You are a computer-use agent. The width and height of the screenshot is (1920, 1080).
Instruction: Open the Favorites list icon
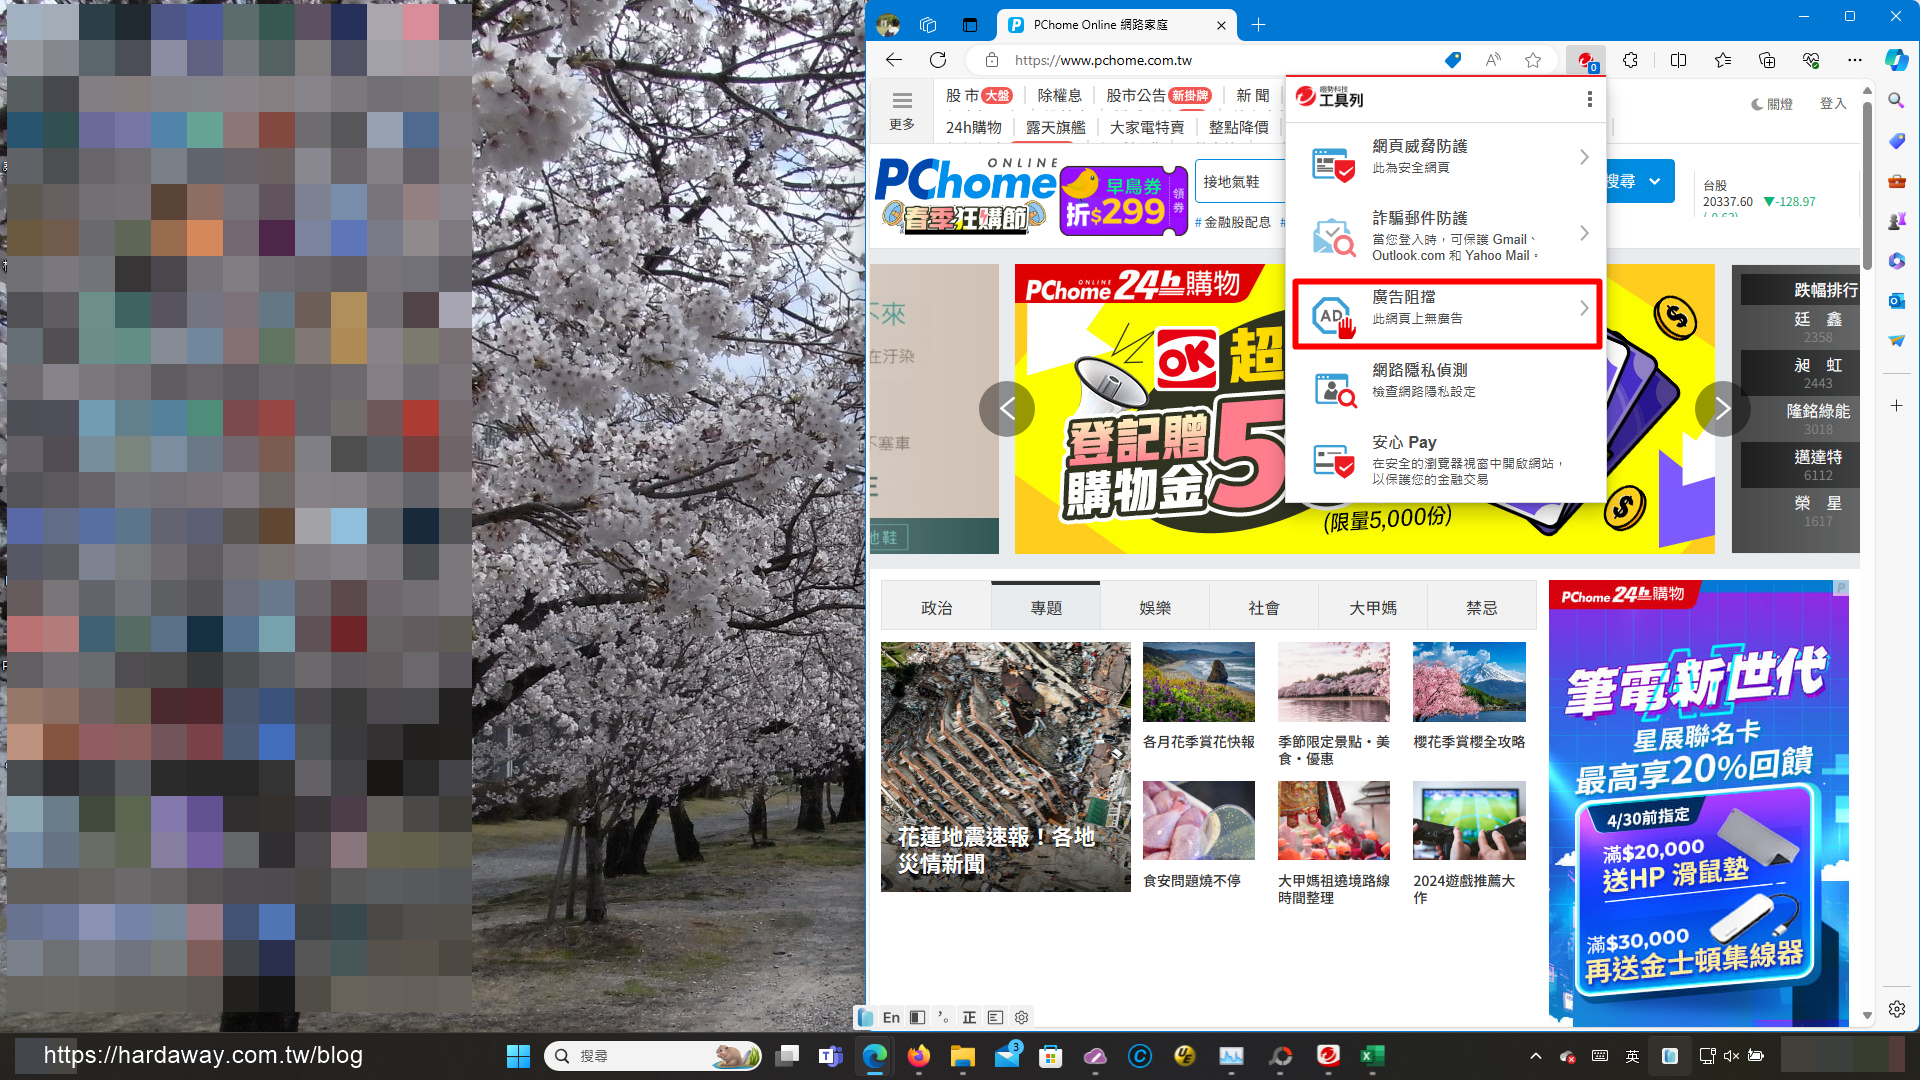[x=1722, y=60]
